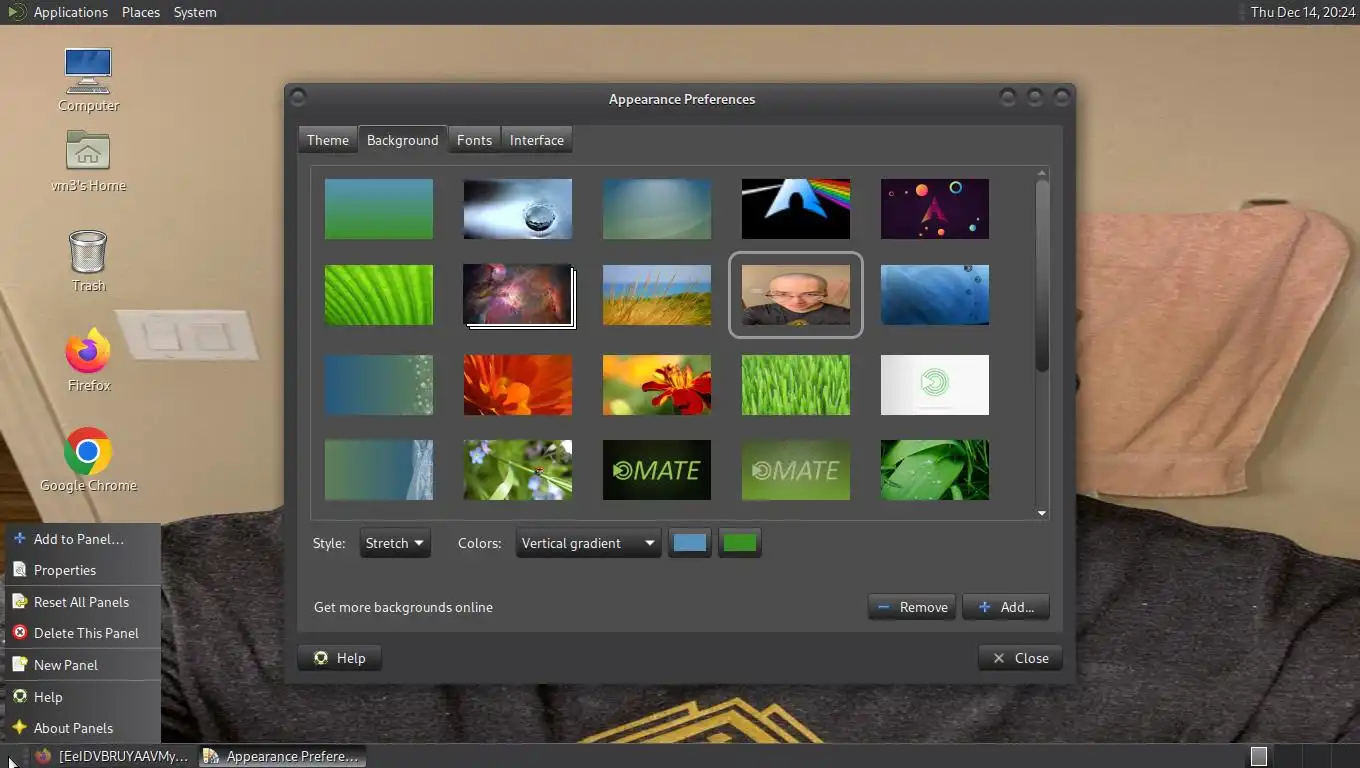Viewport: 1360px width, 768px height.
Task: Click the wallpaper list scrollbar down arrow
Action: click(x=1042, y=513)
